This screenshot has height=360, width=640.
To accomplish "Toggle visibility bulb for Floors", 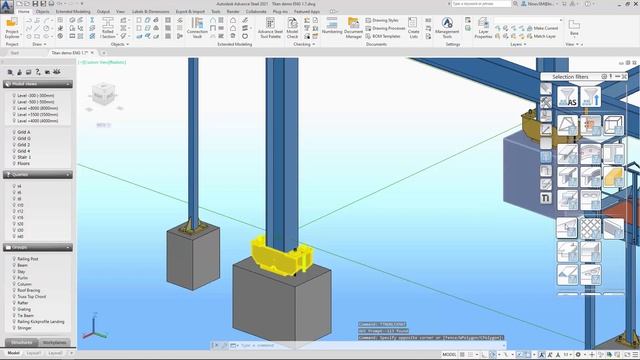I will [14, 163].
